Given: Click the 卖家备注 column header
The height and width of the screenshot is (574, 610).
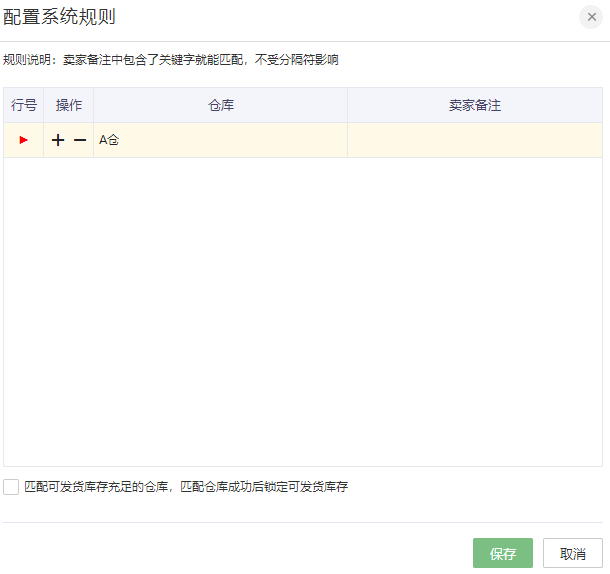Looking at the screenshot, I should click(x=475, y=105).
